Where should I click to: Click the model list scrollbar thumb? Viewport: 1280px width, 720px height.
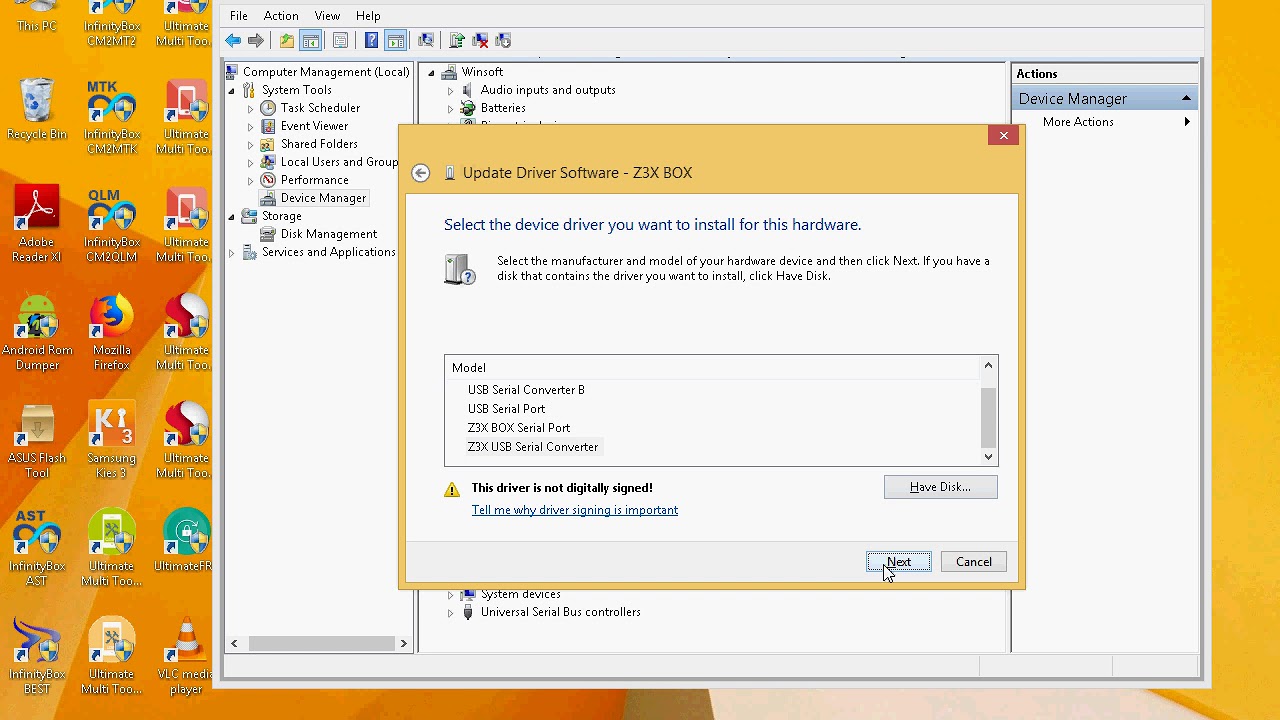pyautogui.click(x=989, y=418)
